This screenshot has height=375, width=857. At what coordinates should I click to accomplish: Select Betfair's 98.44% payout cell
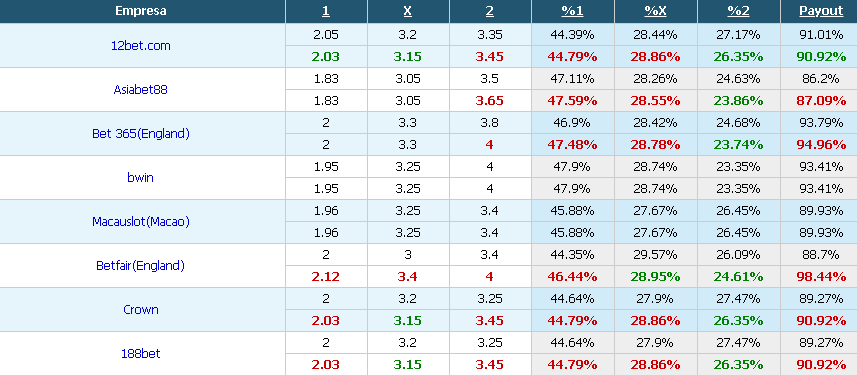coord(818,277)
